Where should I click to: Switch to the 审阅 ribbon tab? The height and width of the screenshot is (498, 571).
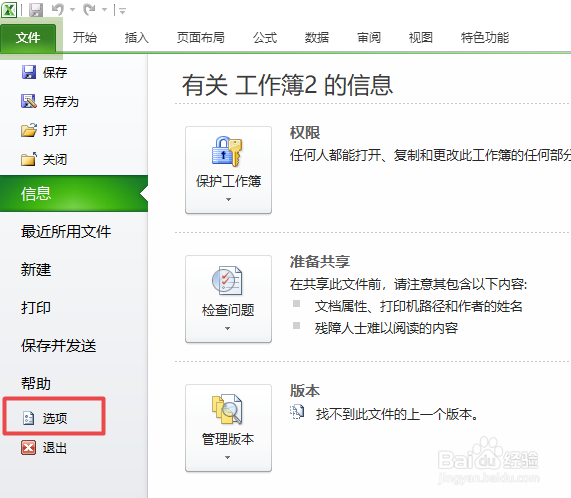click(369, 37)
